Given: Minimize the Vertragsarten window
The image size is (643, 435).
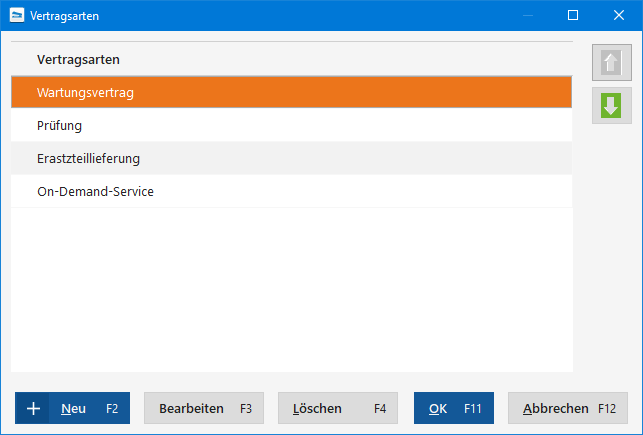Looking at the screenshot, I should click(527, 16).
